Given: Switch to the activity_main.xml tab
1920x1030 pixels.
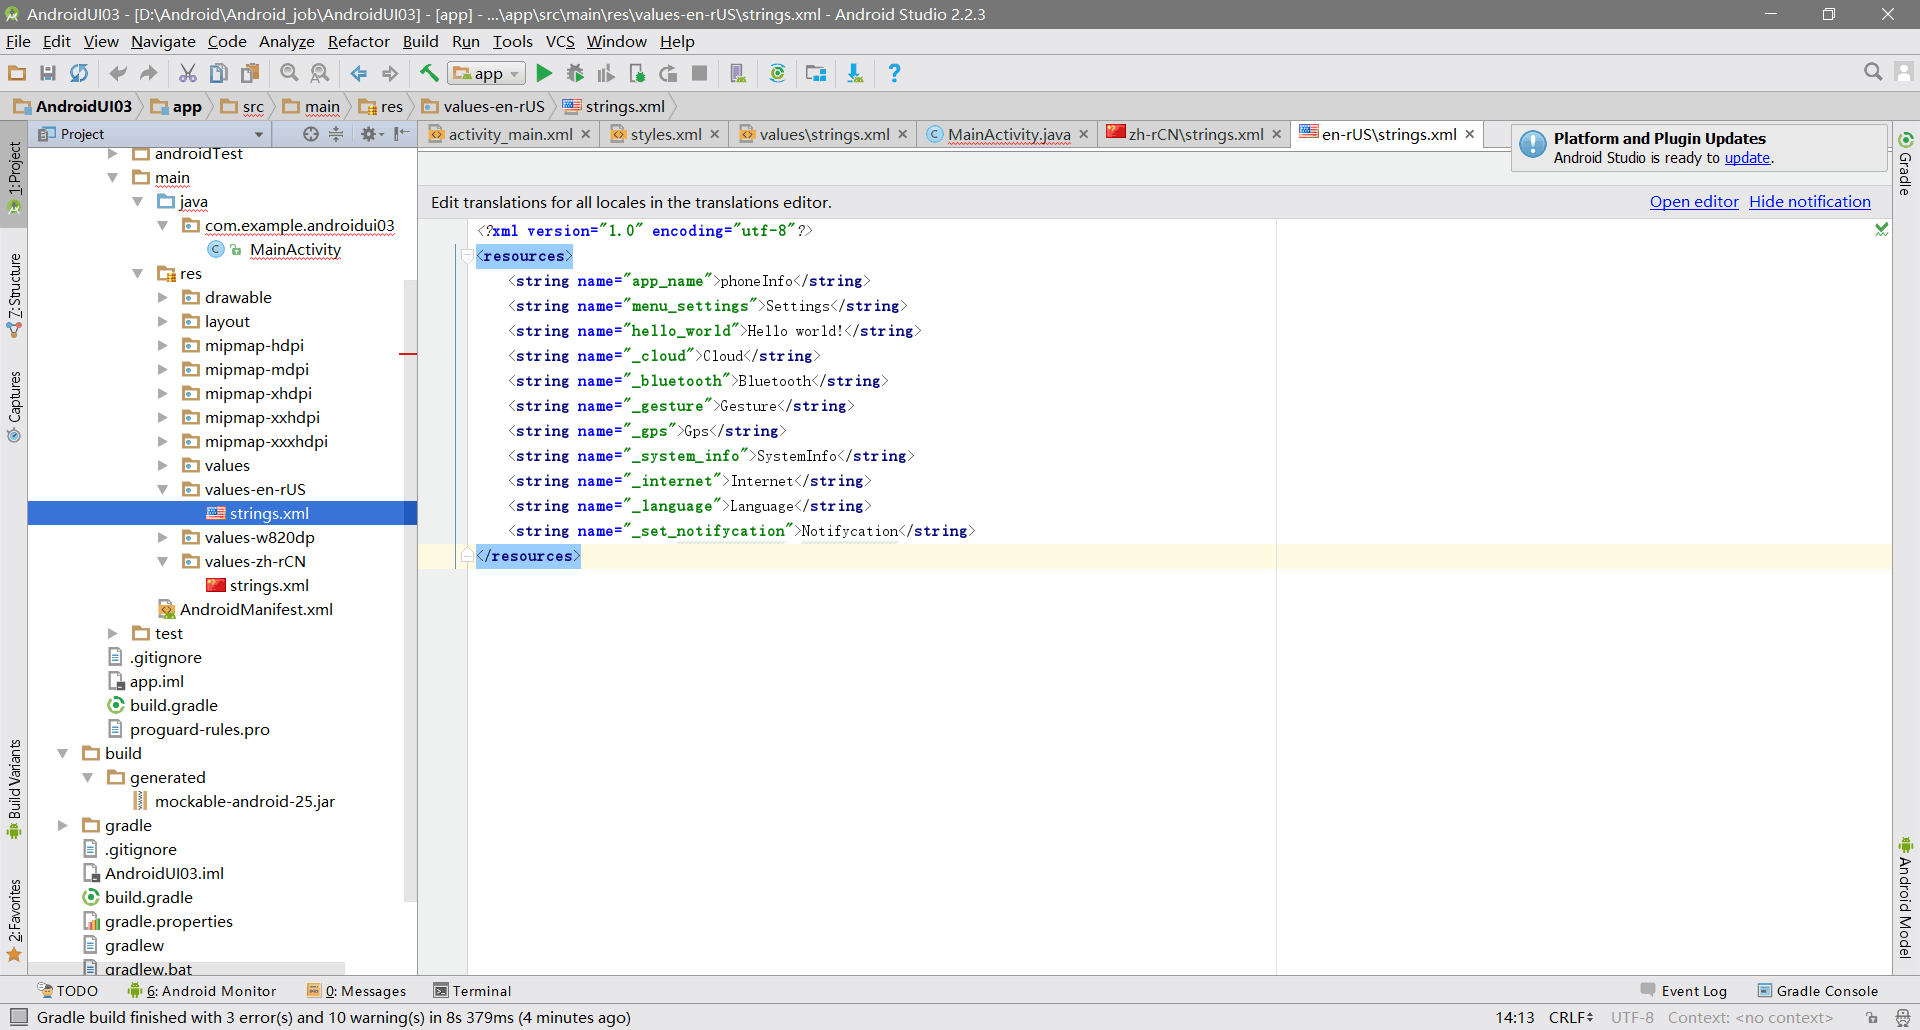Looking at the screenshot, I should 510,134.
